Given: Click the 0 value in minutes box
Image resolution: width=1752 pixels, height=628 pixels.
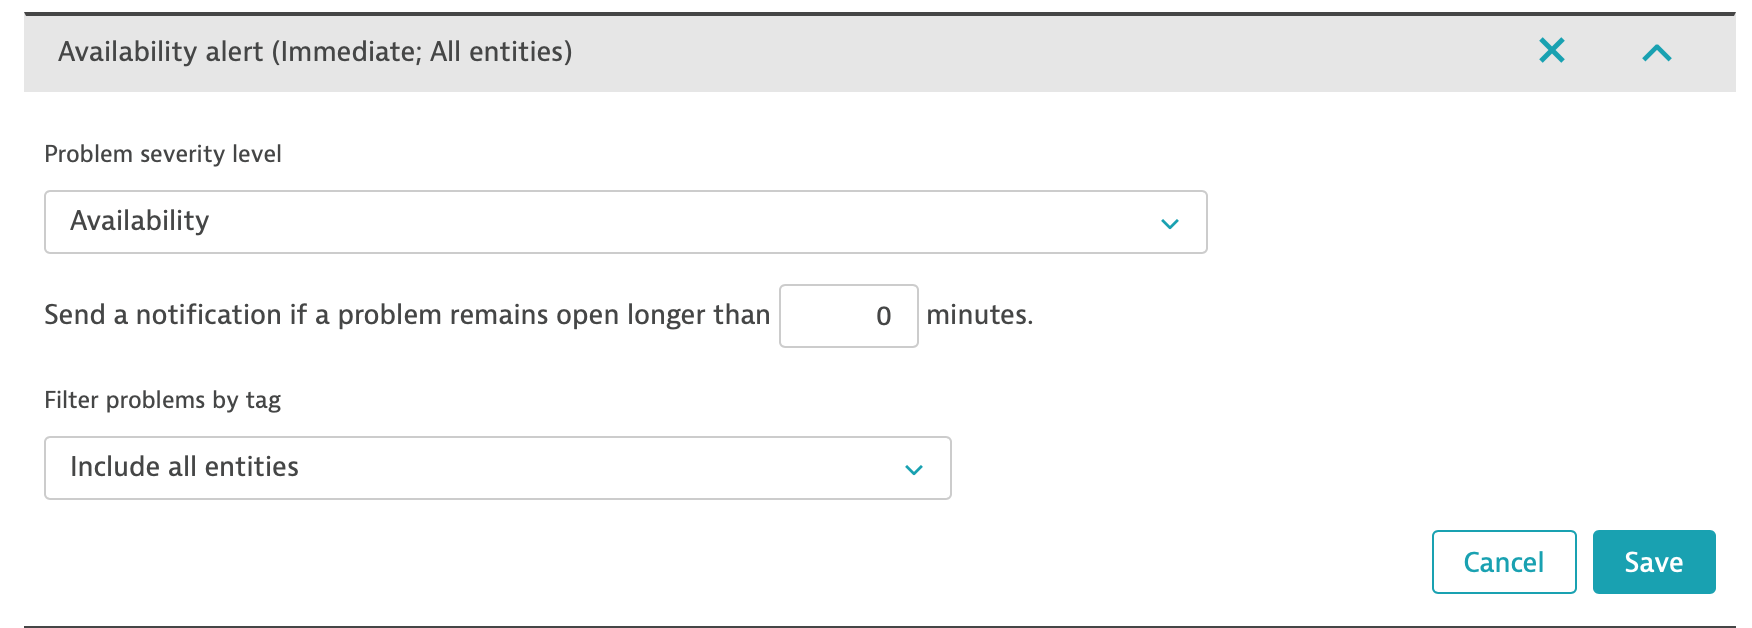Looking at the screenshot, I should 883,317.
